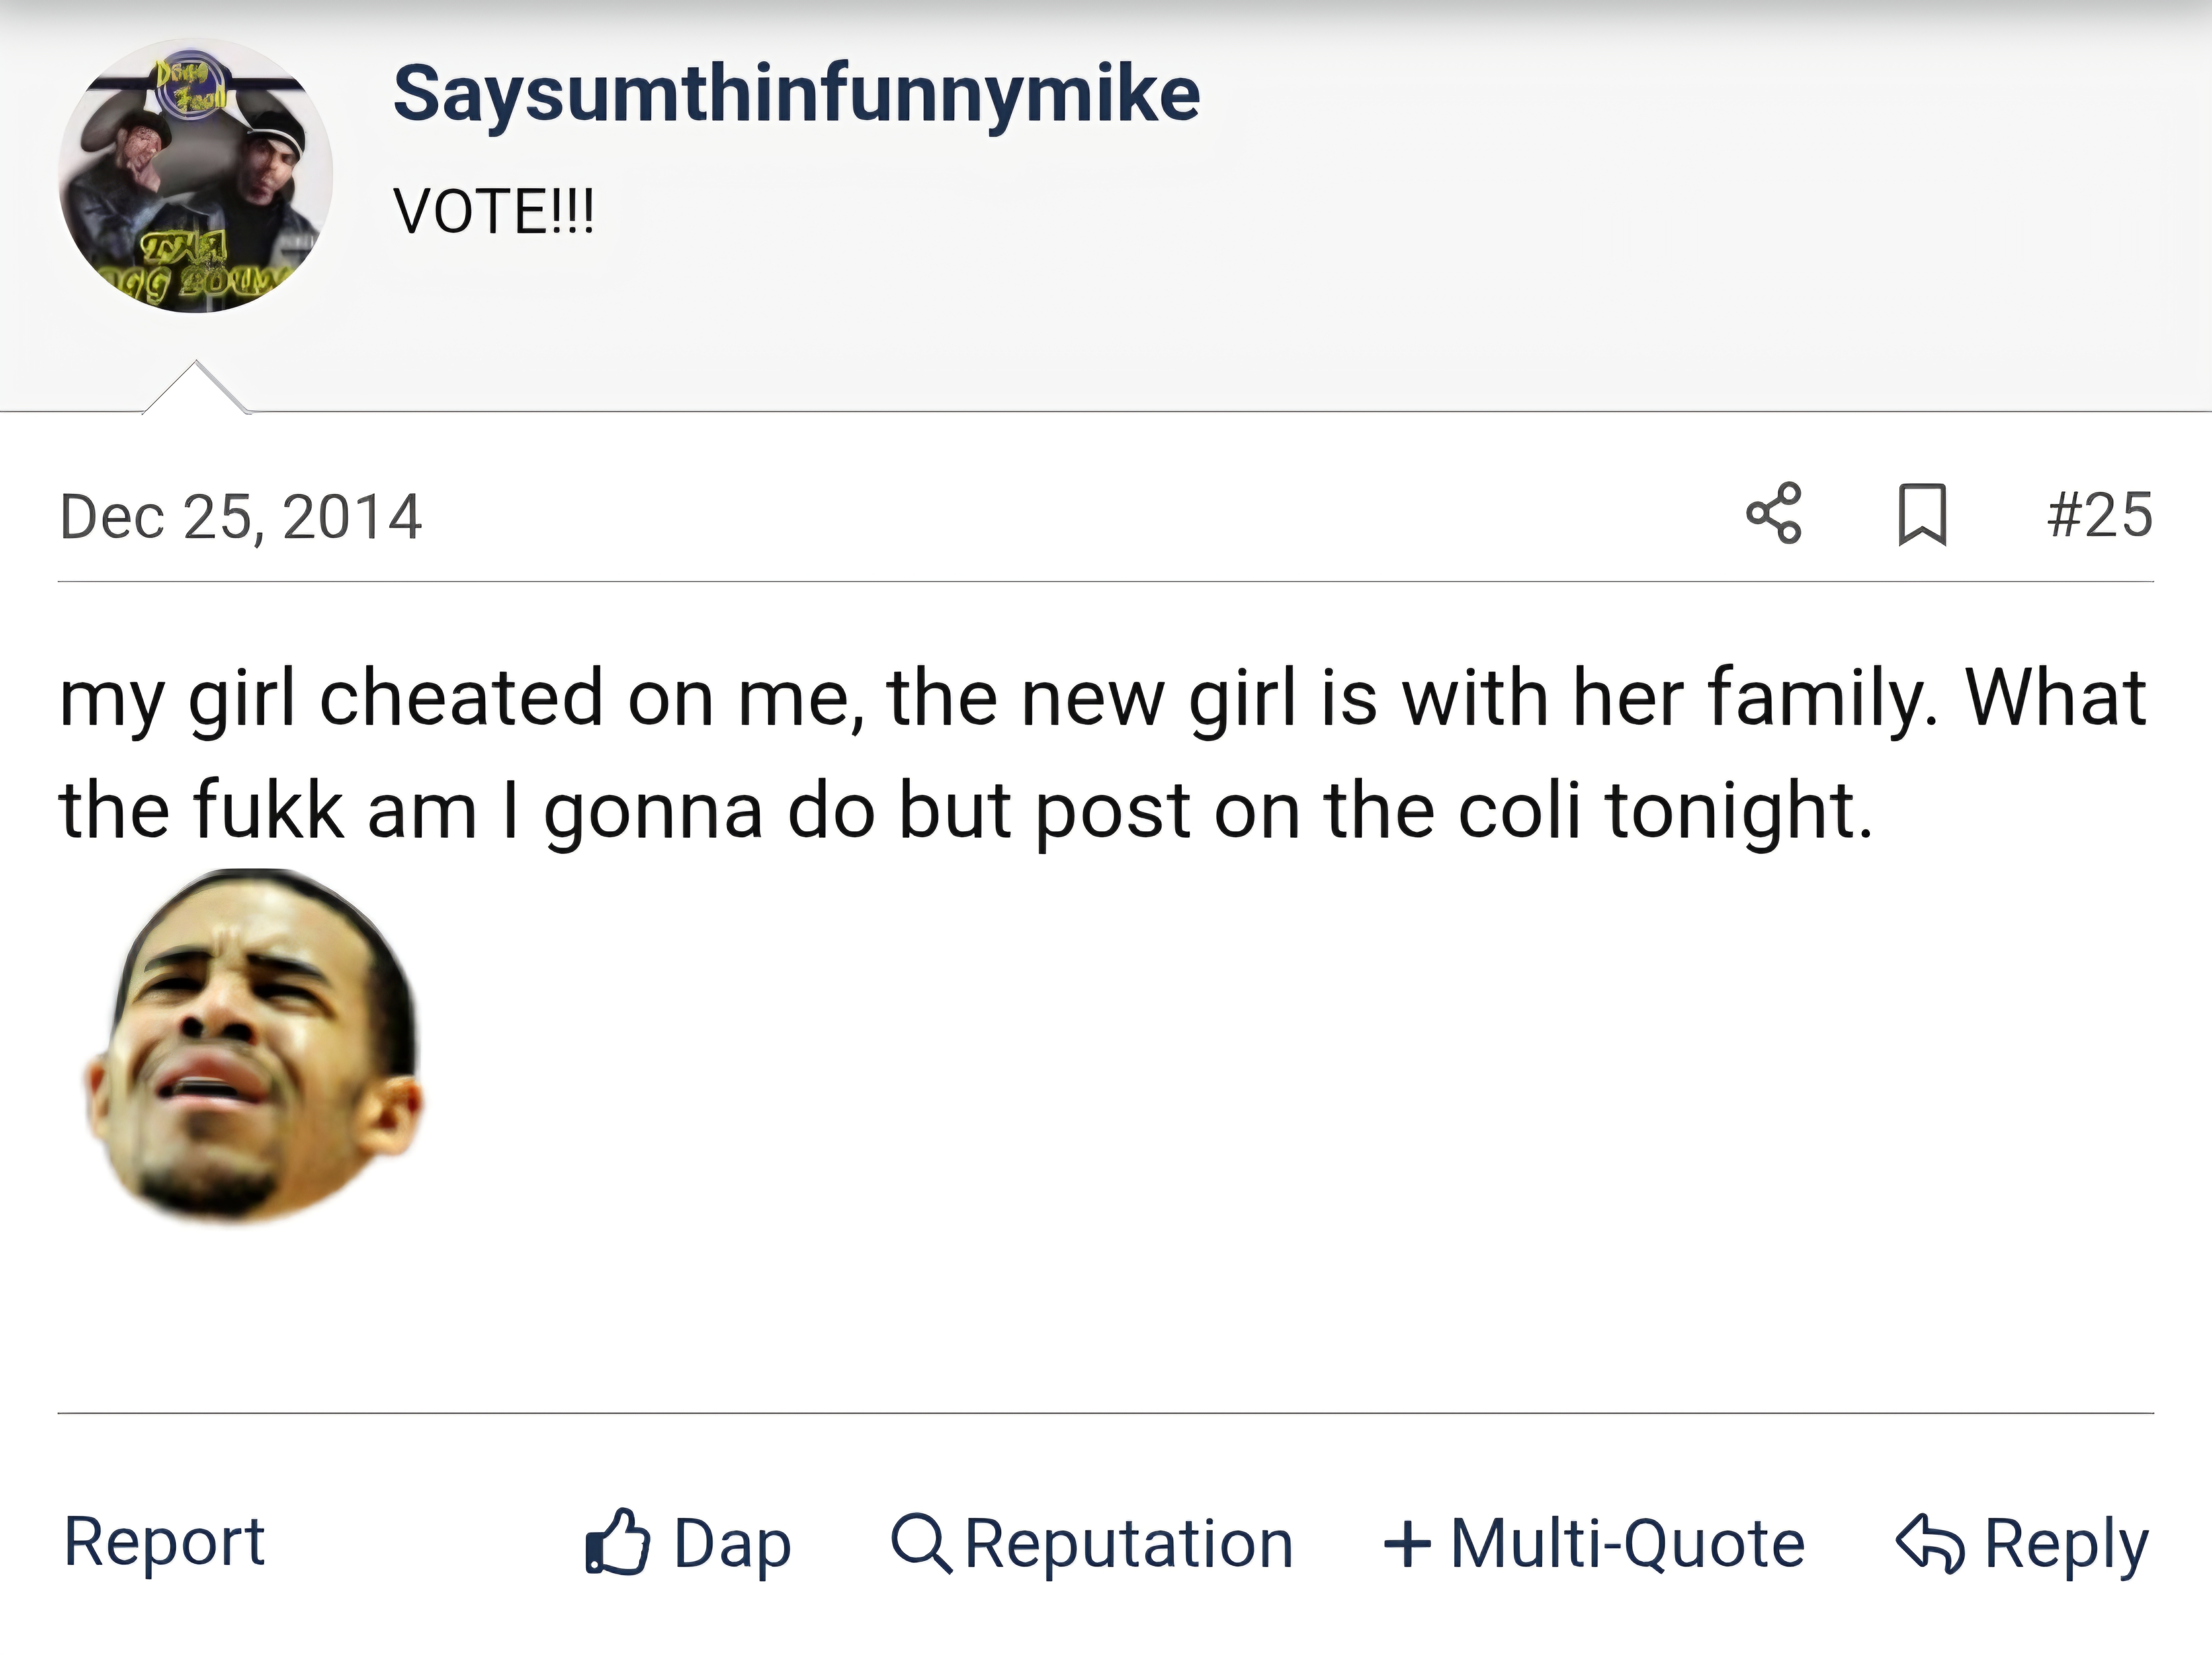The width and height of the screenshot is (2212, 1655).
Task: Select the Multi-Quote label
Action: point(1627,1543)
